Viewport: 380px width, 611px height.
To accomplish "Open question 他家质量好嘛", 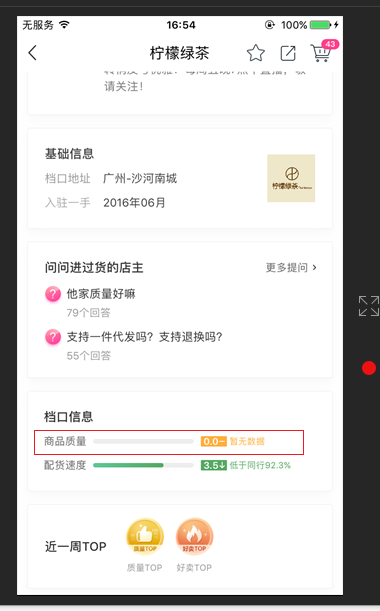I will (x=101, y=294).
